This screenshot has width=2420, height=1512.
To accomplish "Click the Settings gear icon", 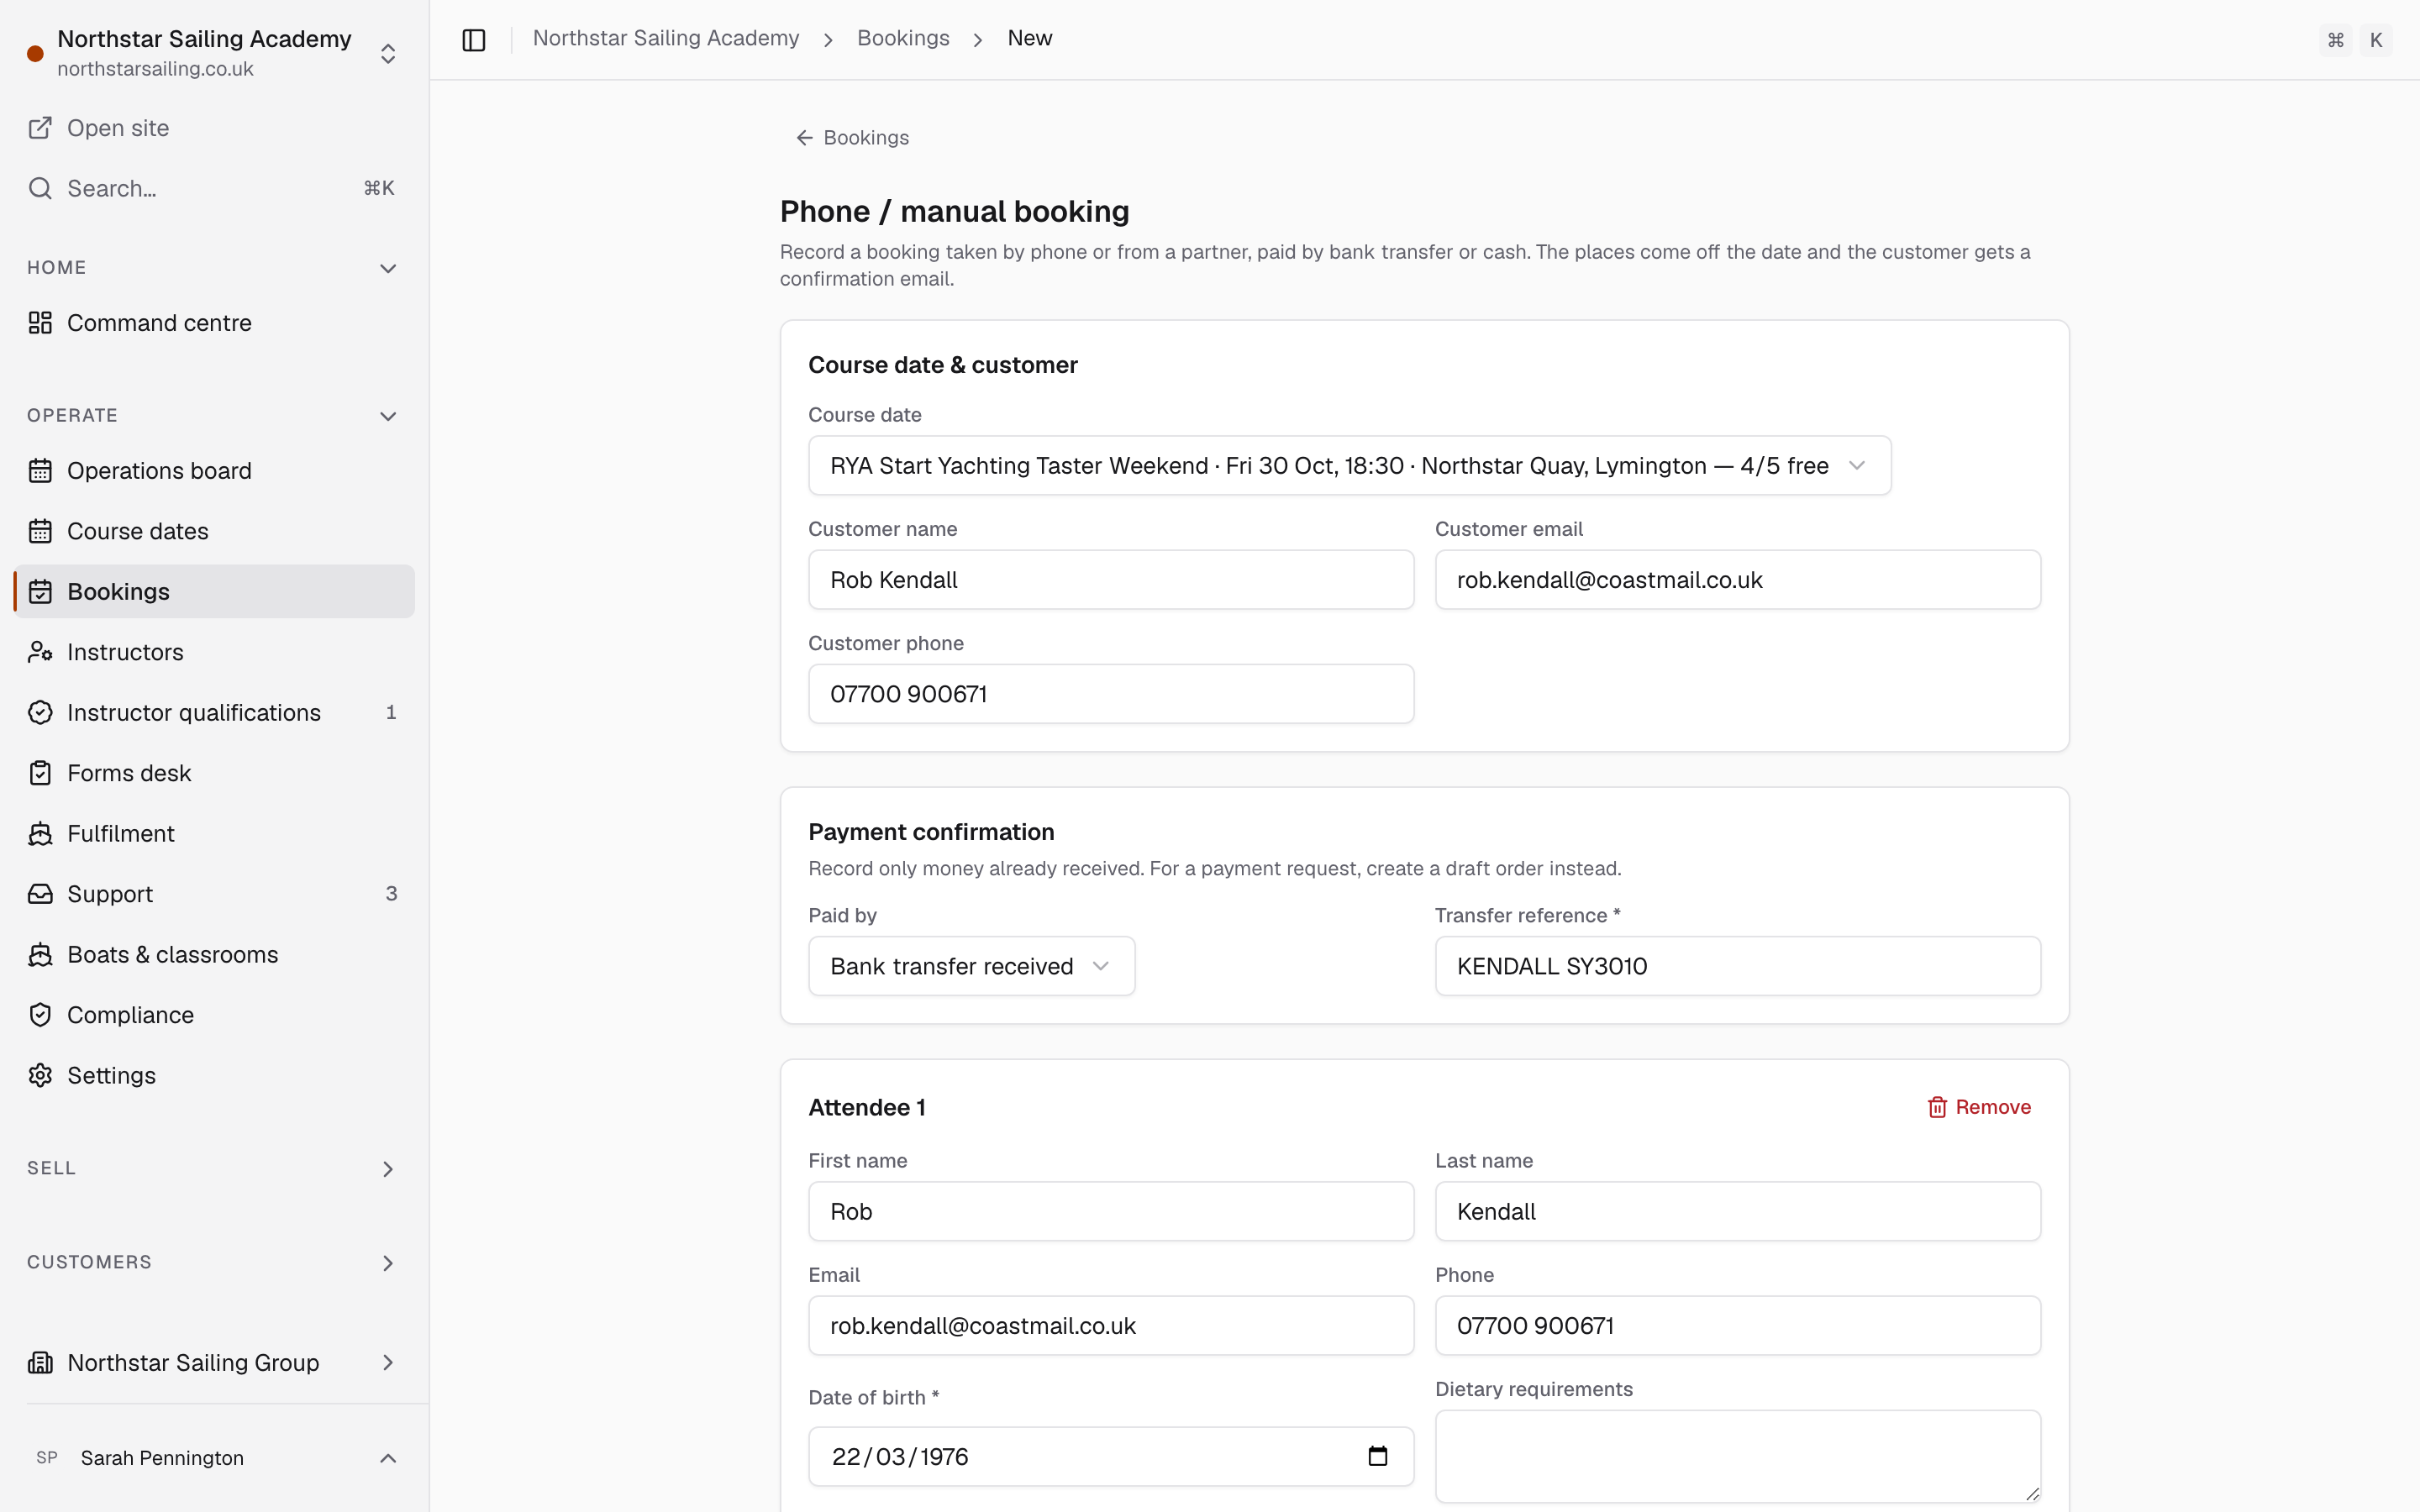I will pos(40,1076).
